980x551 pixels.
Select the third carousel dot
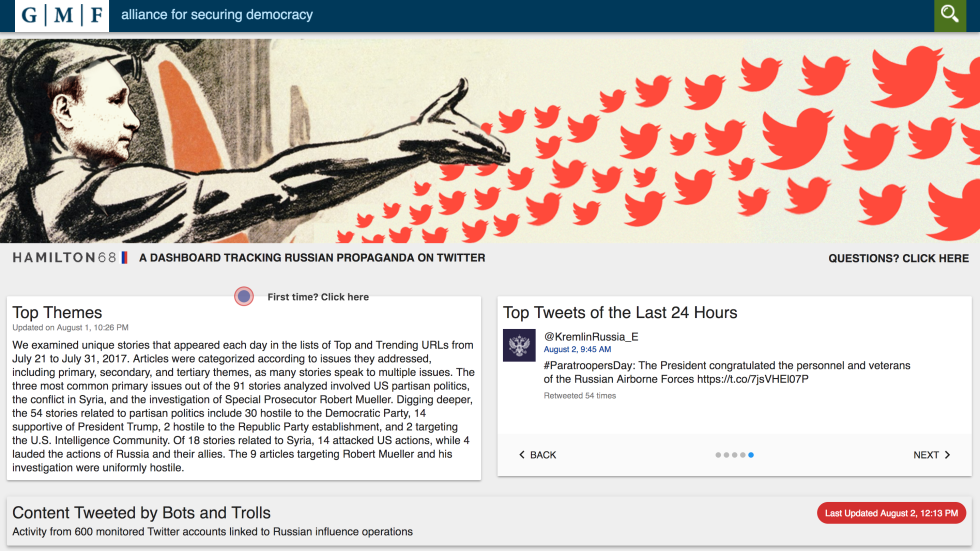(734, 455)
